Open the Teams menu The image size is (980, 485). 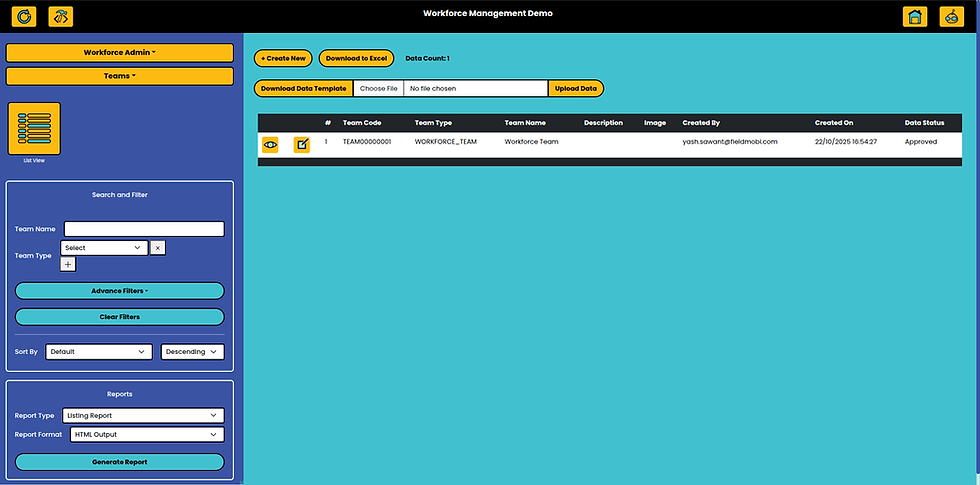(119, 76)
